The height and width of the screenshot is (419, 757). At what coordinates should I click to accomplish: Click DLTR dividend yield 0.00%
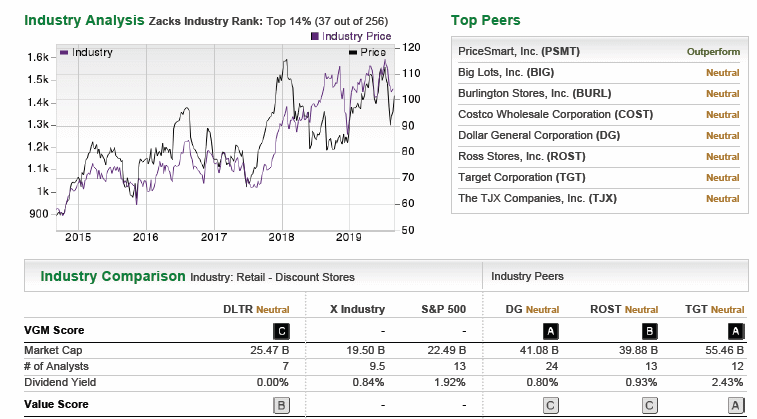(272, 382)
